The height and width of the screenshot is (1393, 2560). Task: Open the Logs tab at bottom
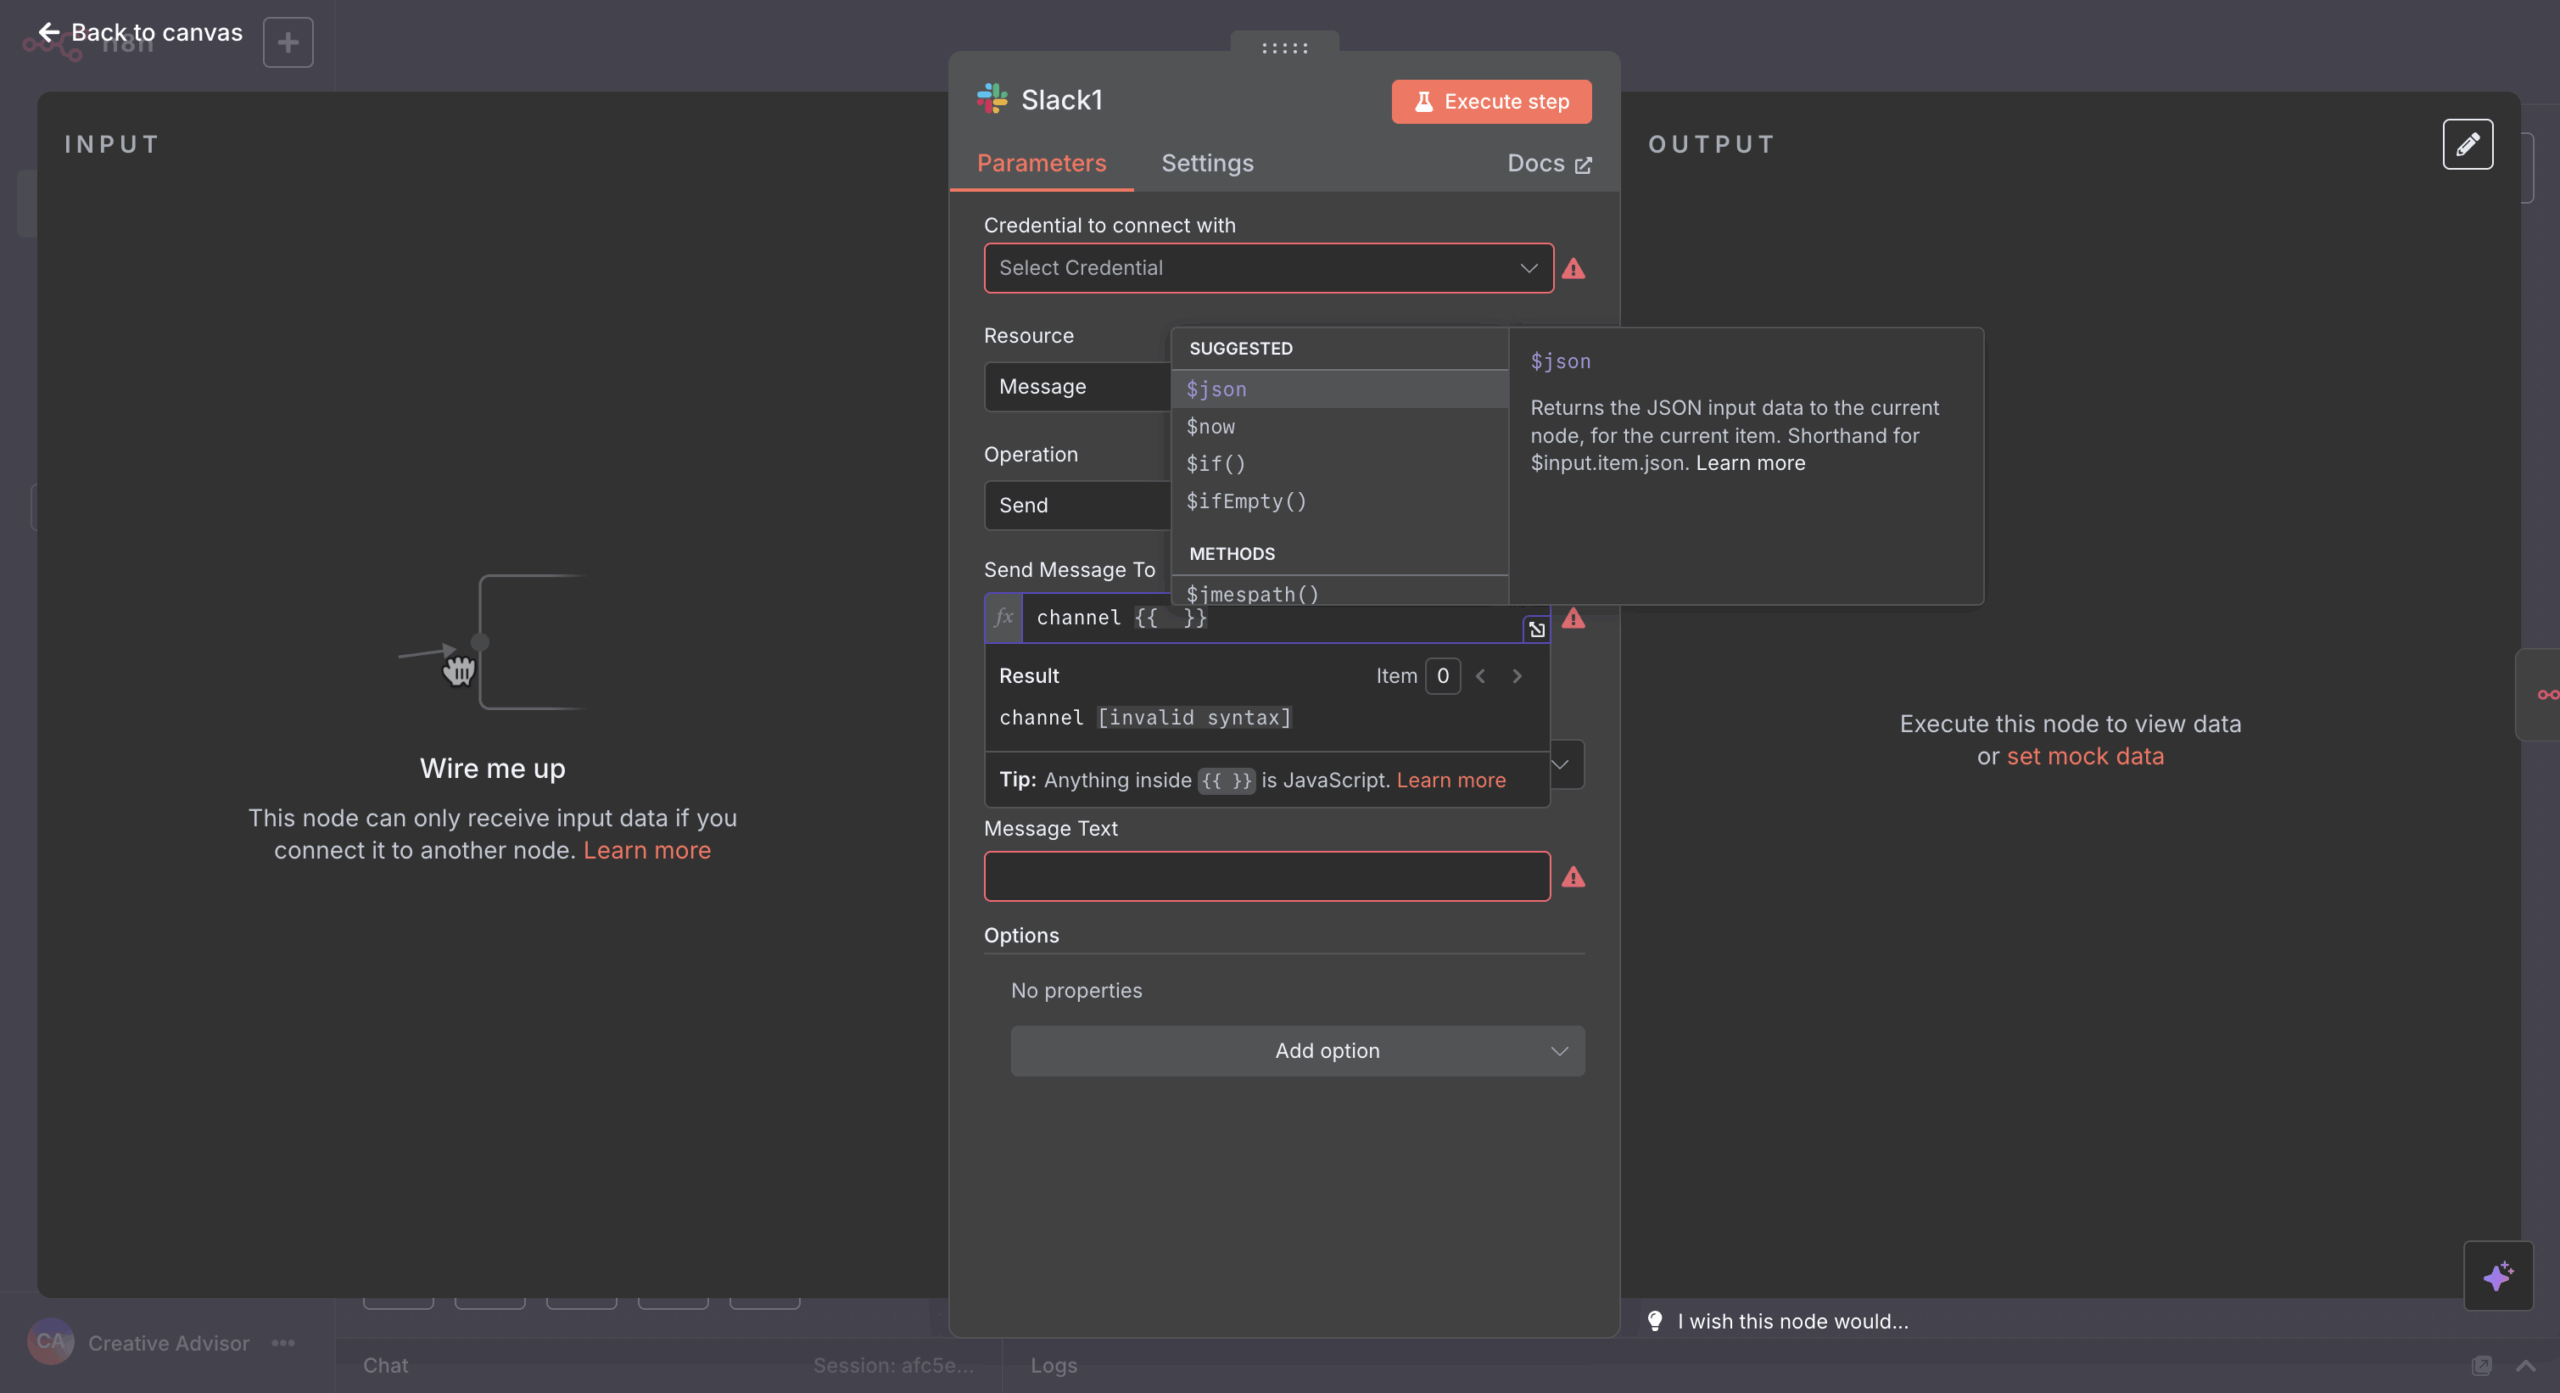tap(1054, 1365)
